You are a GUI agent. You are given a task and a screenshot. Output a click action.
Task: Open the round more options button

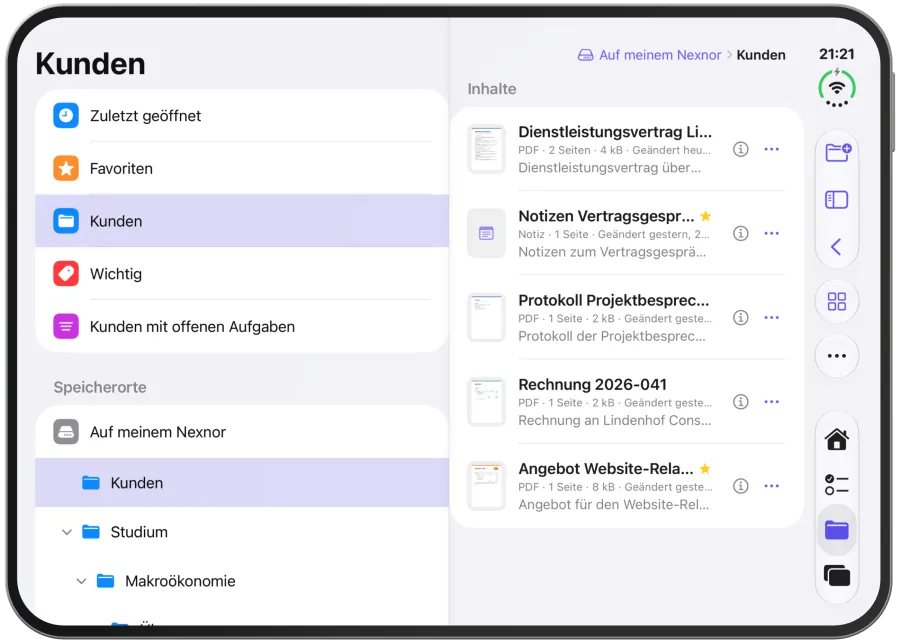tap(837, 356)
